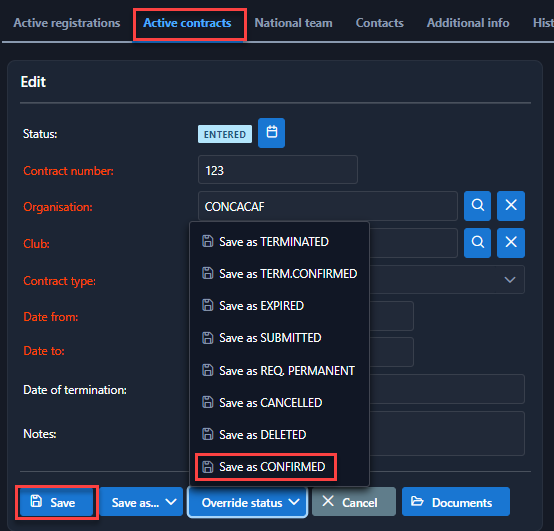554x531 pixels.
Task: Search for an Organisation with magnifier icon
Action: (x=477, y=206)
